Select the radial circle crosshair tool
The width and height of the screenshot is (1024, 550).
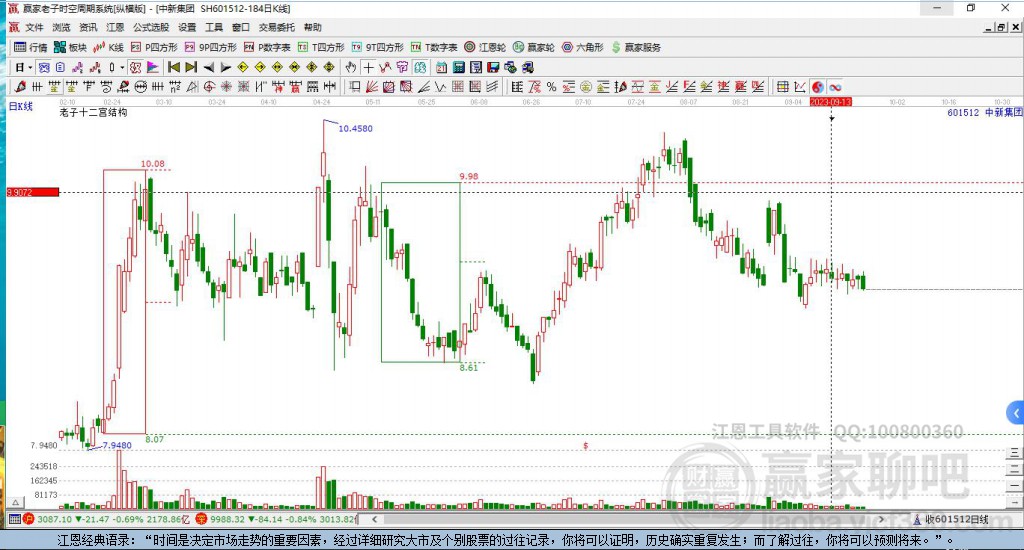[x=209, y=86]
